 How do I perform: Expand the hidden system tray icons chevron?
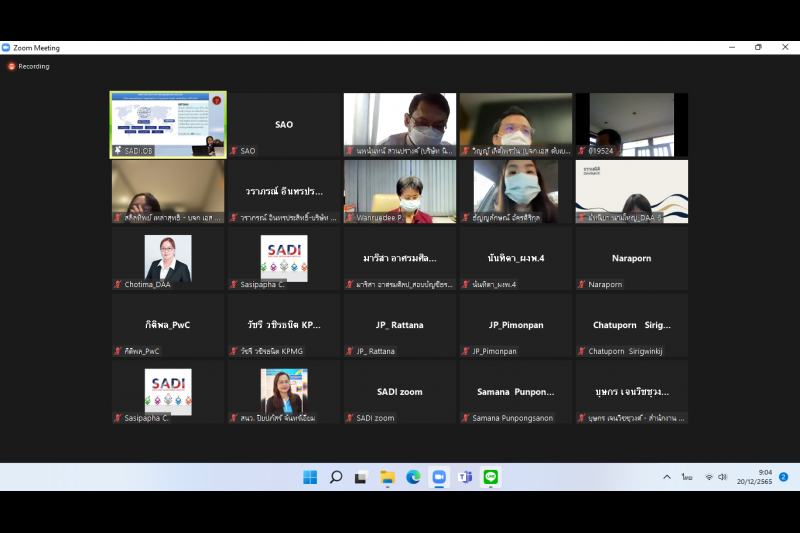[x=667, y=477]
